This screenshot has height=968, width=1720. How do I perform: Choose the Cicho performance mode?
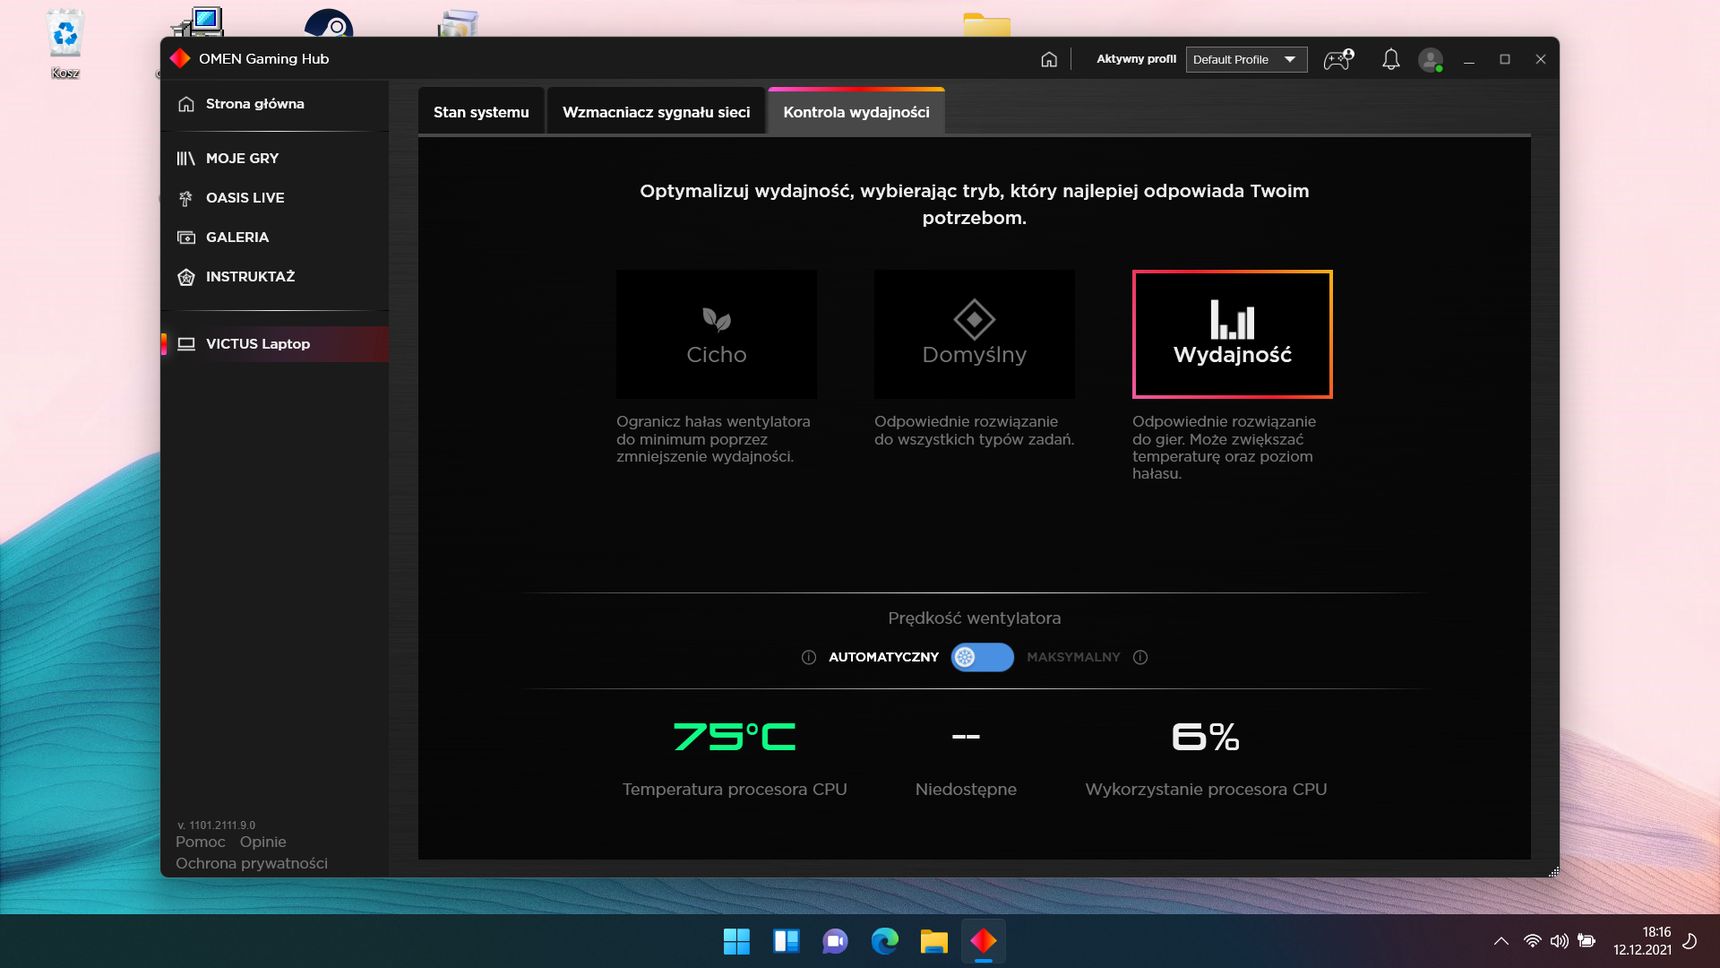[x=716, y=334]
